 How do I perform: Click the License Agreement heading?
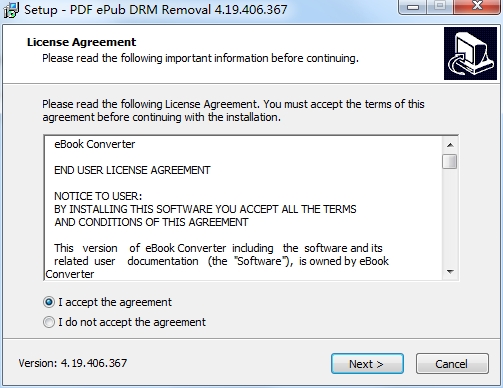(x=81, y=42)
